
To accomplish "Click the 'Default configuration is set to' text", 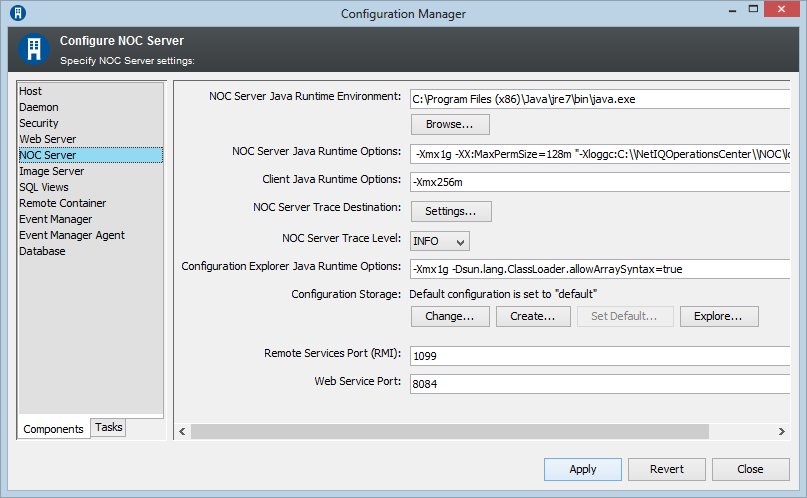I will pos(503,294).
